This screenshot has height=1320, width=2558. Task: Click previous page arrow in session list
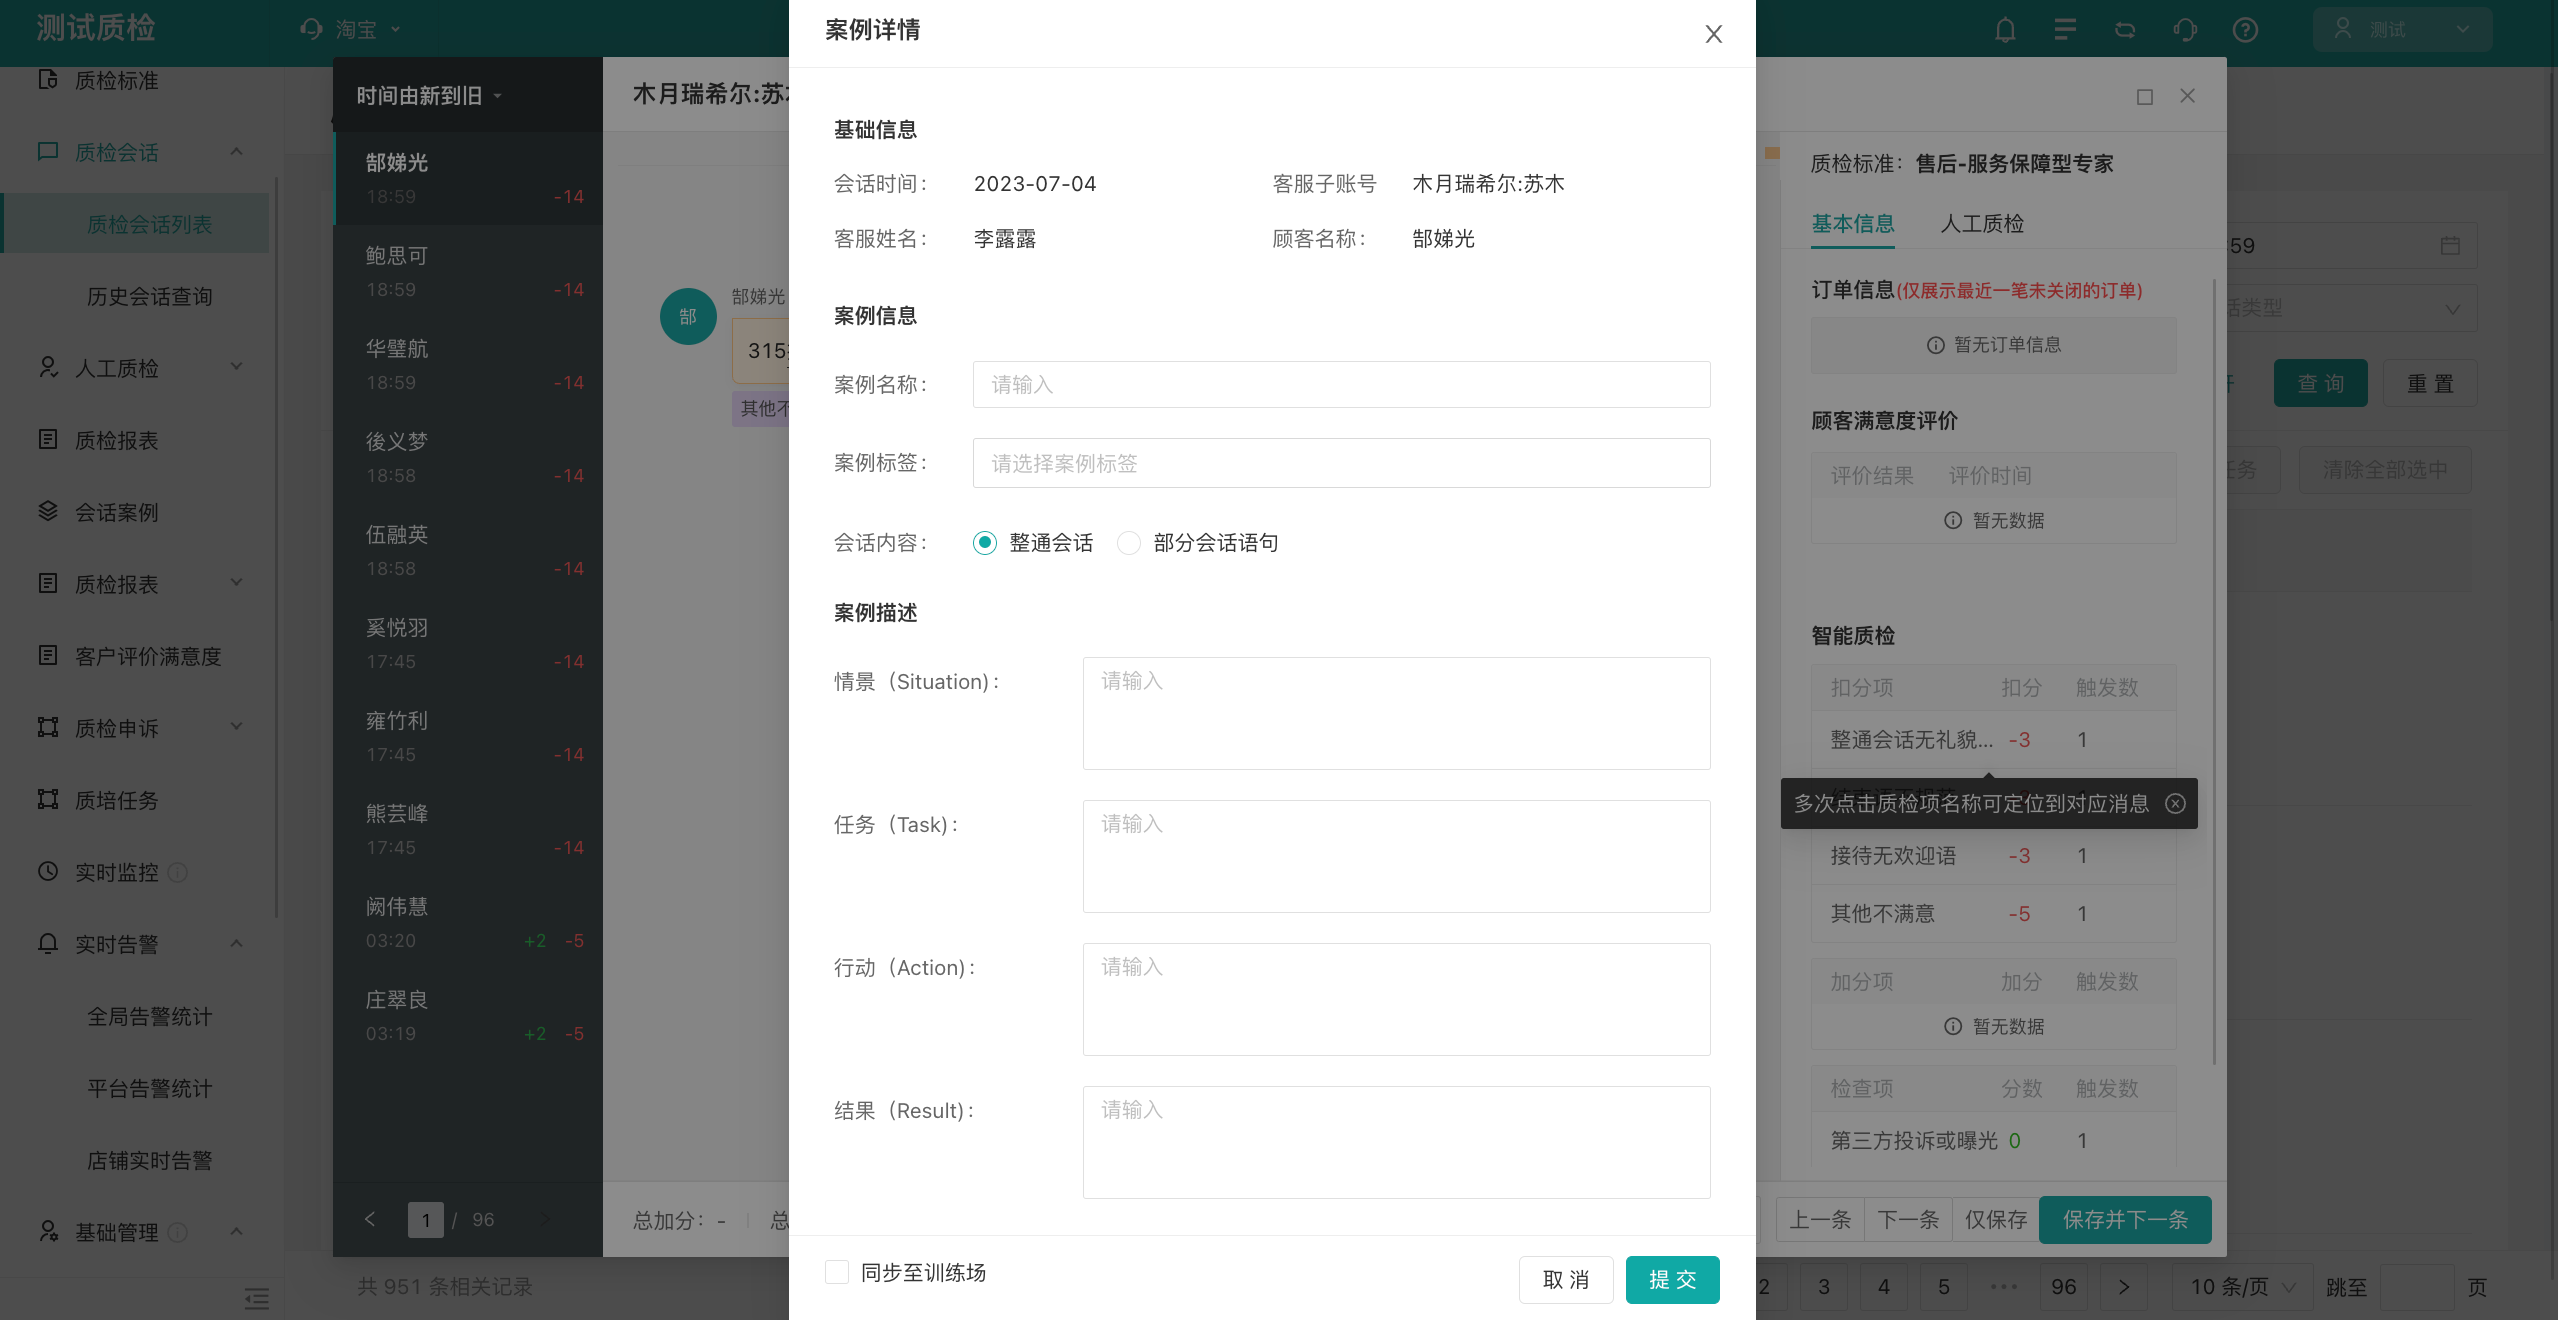point(370,1219)
